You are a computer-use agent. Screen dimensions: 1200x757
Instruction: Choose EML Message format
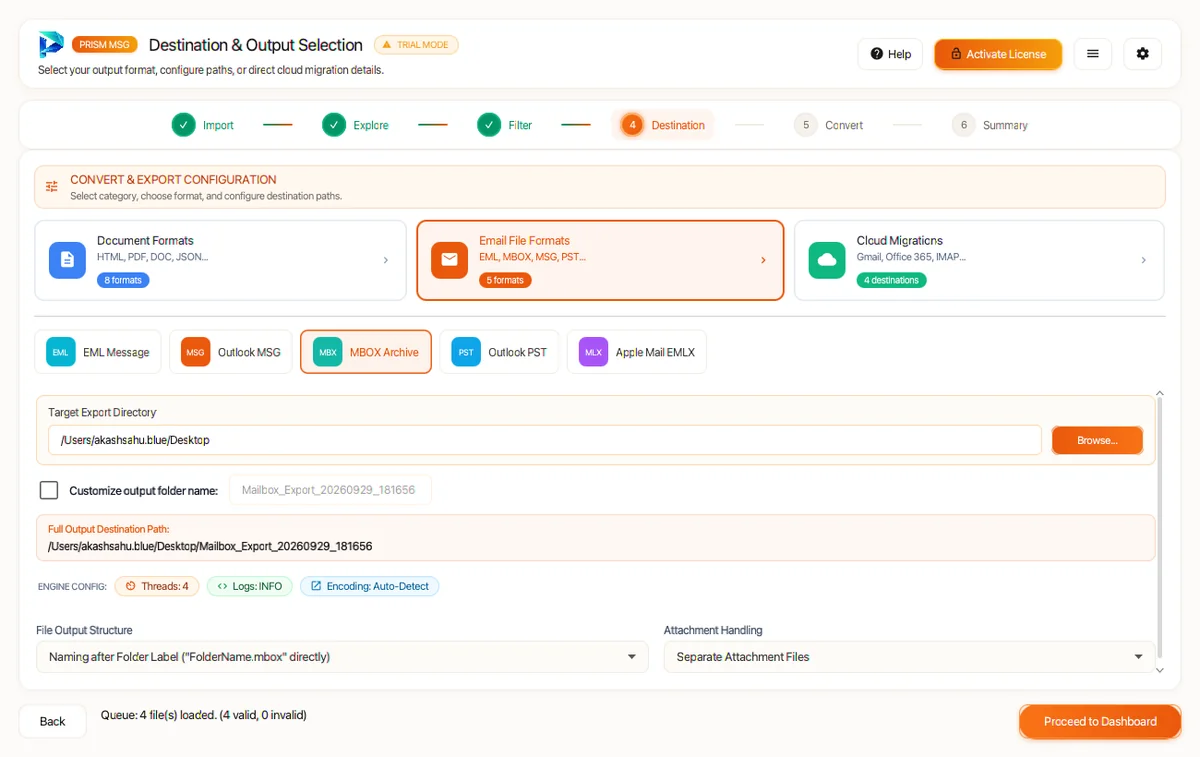point(98,352)
